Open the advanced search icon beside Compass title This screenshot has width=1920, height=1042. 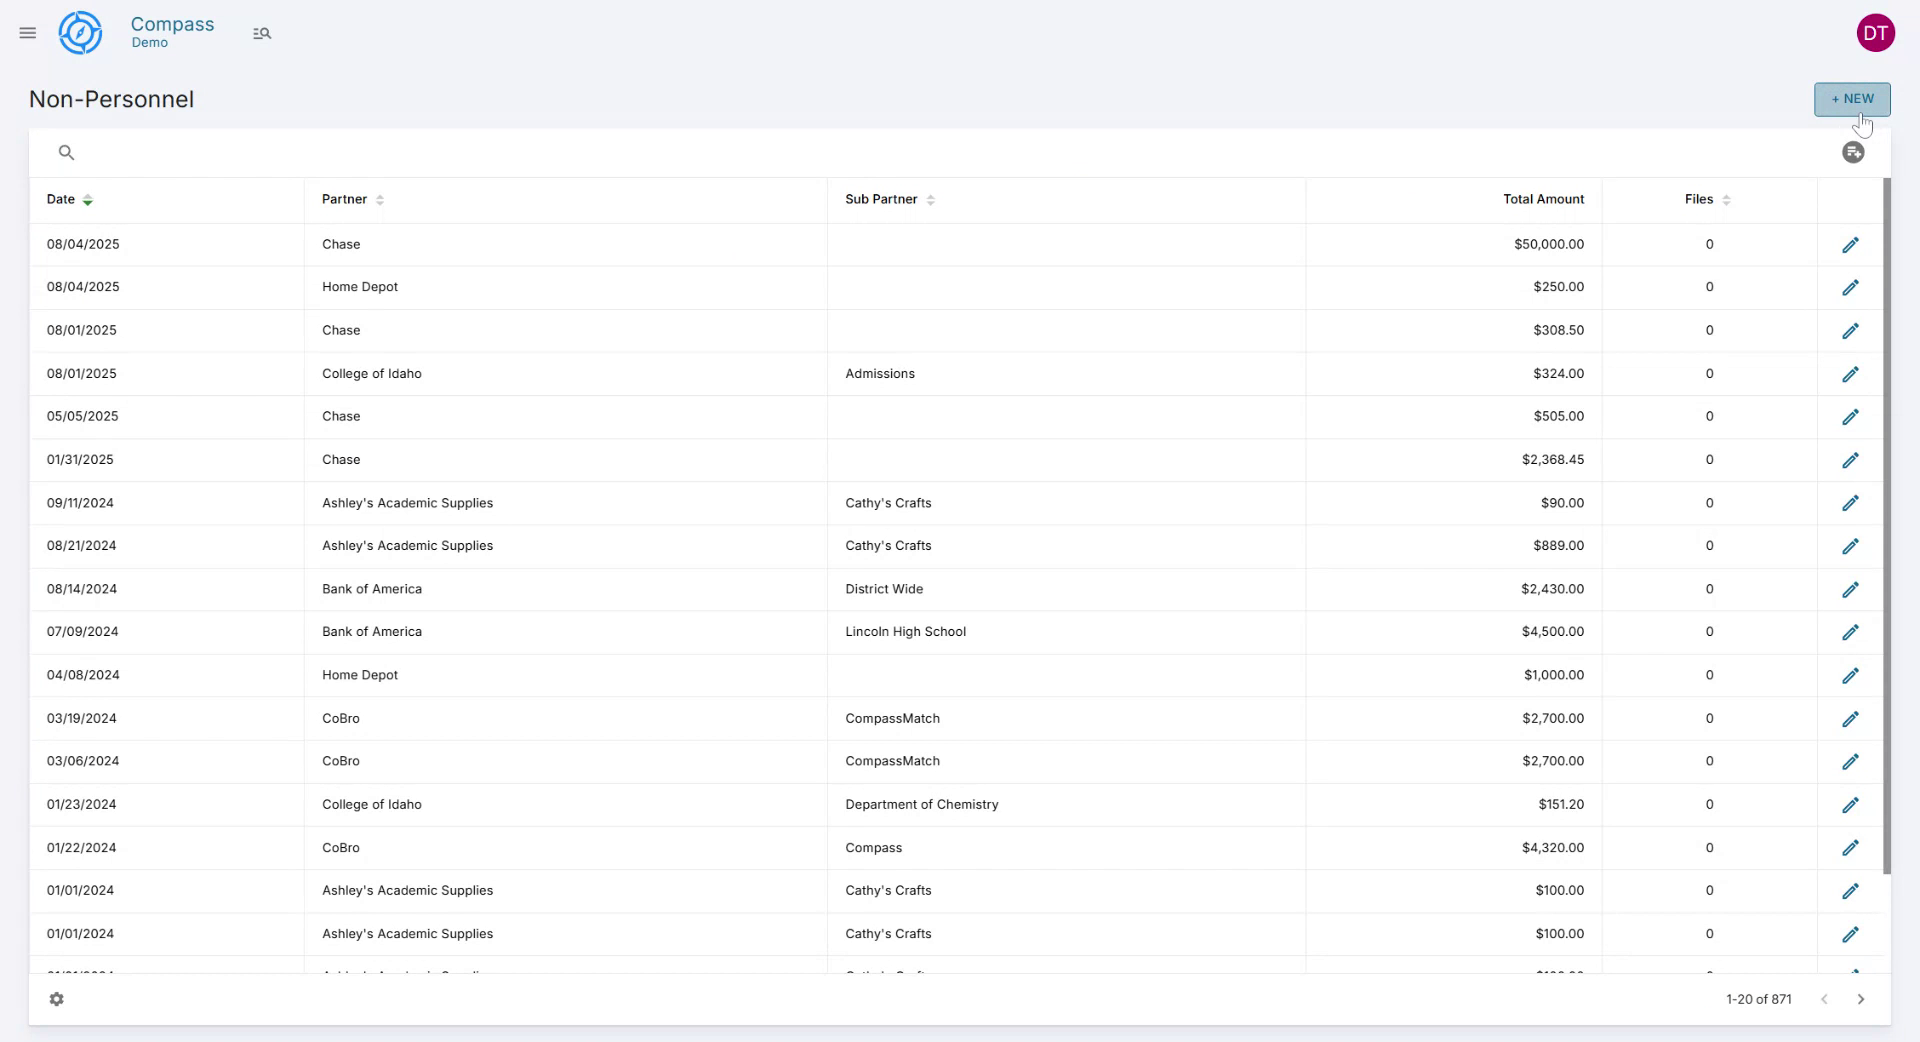tap(262, 32)
